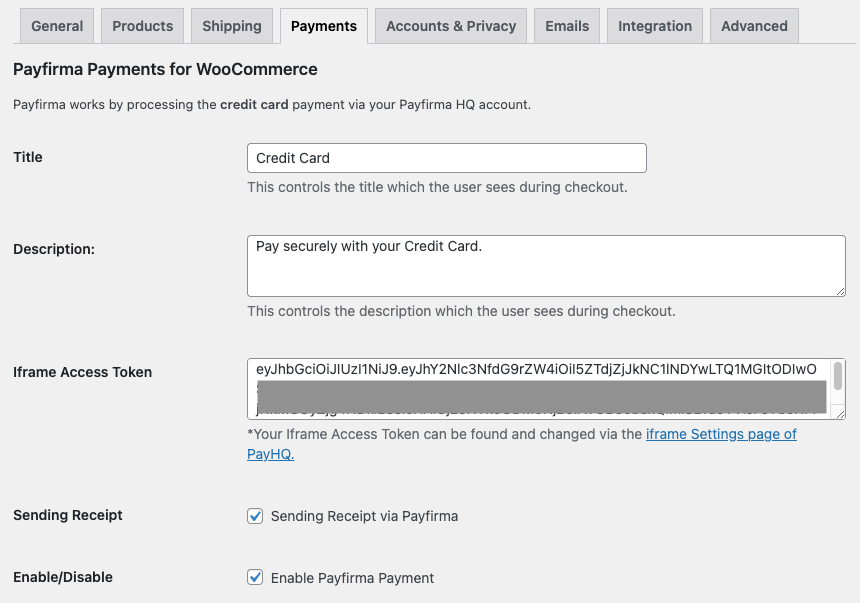Go to the Advanced tab
The height and width of the screenshot is (603, 860).
click(754, 26)
